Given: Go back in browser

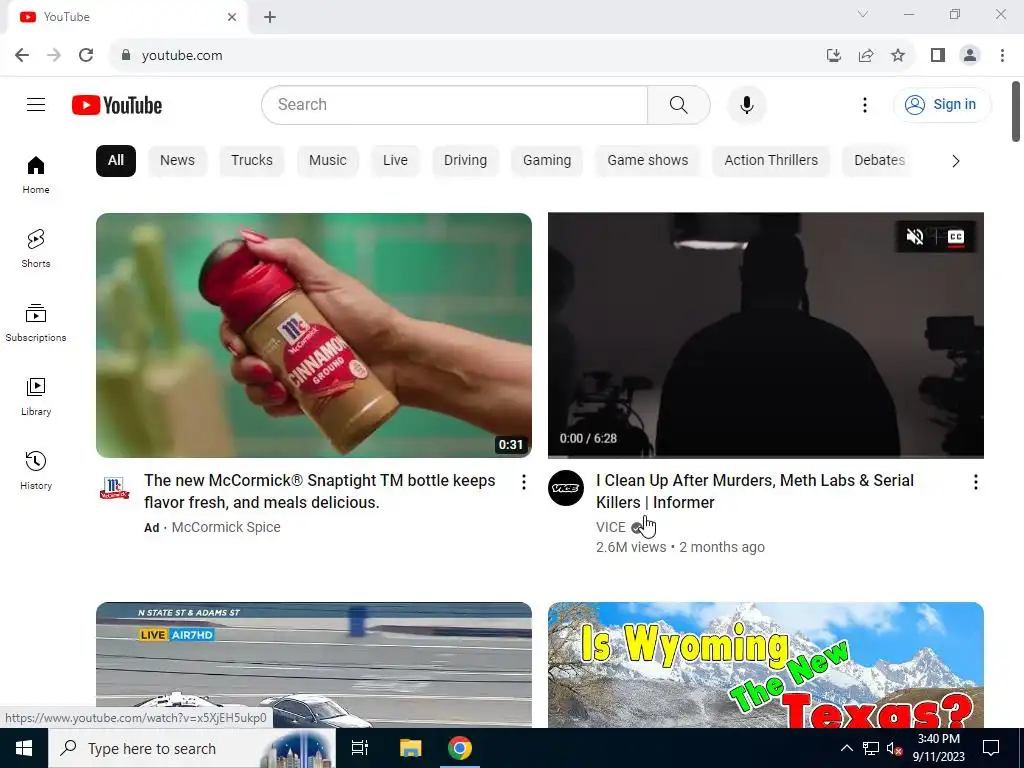Looking at the screenshot, I should point(22,55).
